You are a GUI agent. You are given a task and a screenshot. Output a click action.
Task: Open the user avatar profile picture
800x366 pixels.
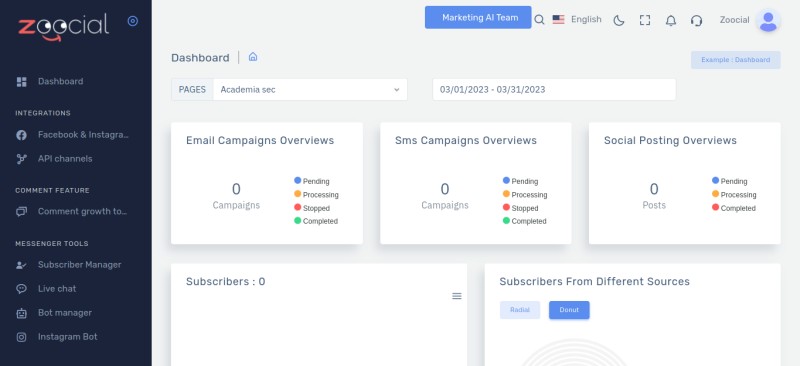tap(768, 20)
